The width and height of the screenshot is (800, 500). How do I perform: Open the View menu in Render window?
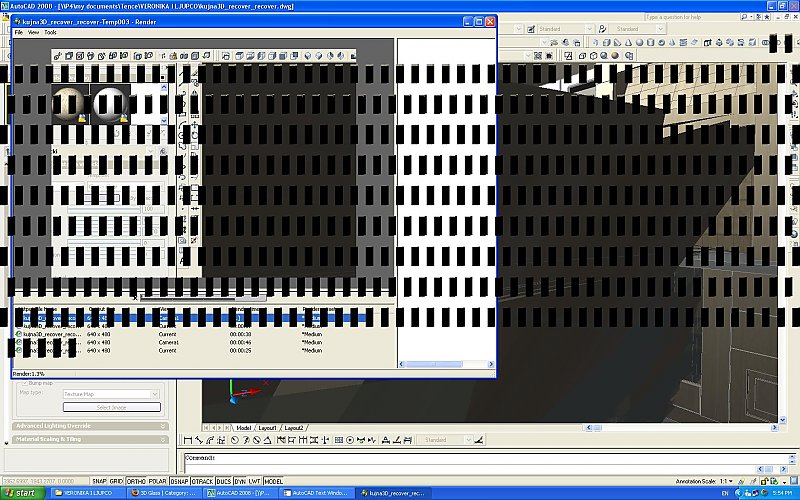tap(33, 32)
